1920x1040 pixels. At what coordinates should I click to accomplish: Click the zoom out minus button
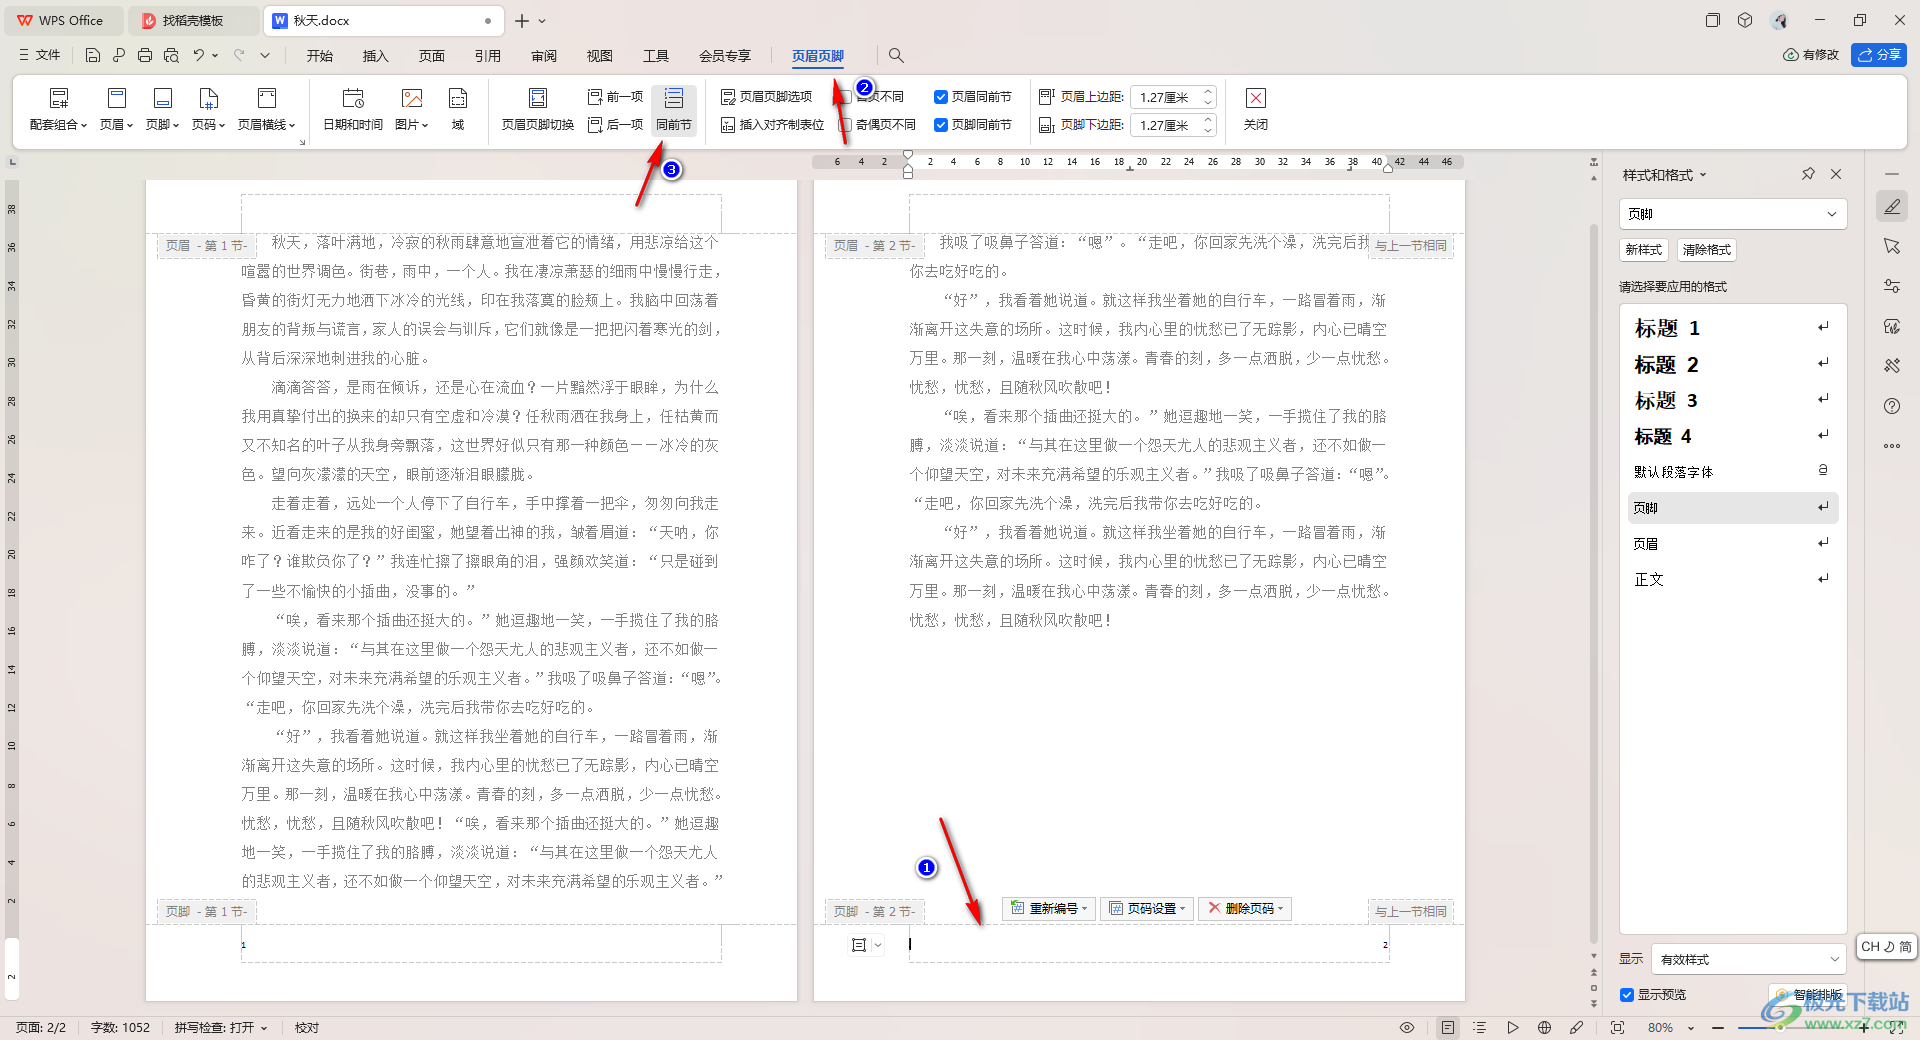(x=1718, y=1028)
